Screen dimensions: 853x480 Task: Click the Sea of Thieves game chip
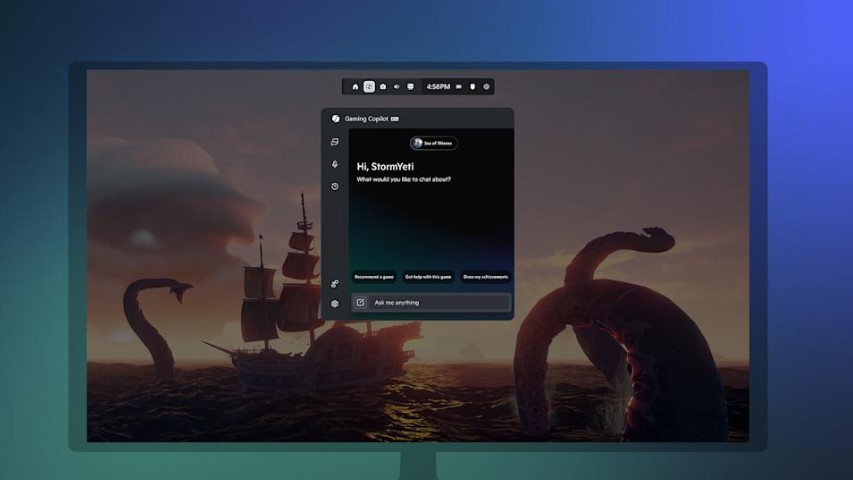[434, 143]
